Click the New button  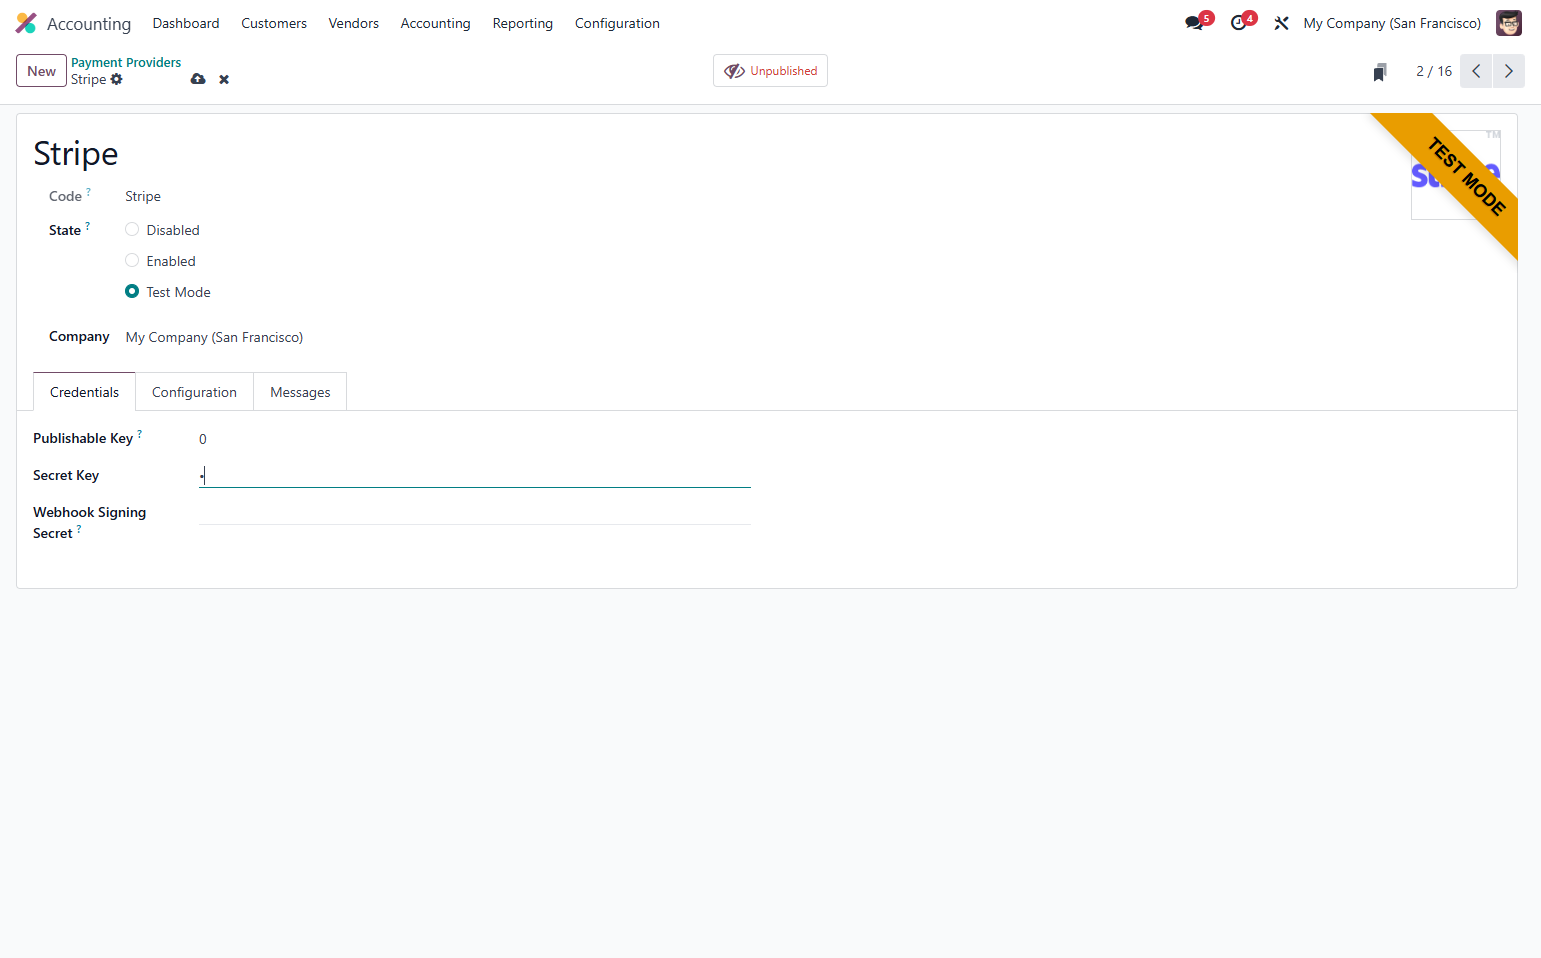(x=41, y=71)
